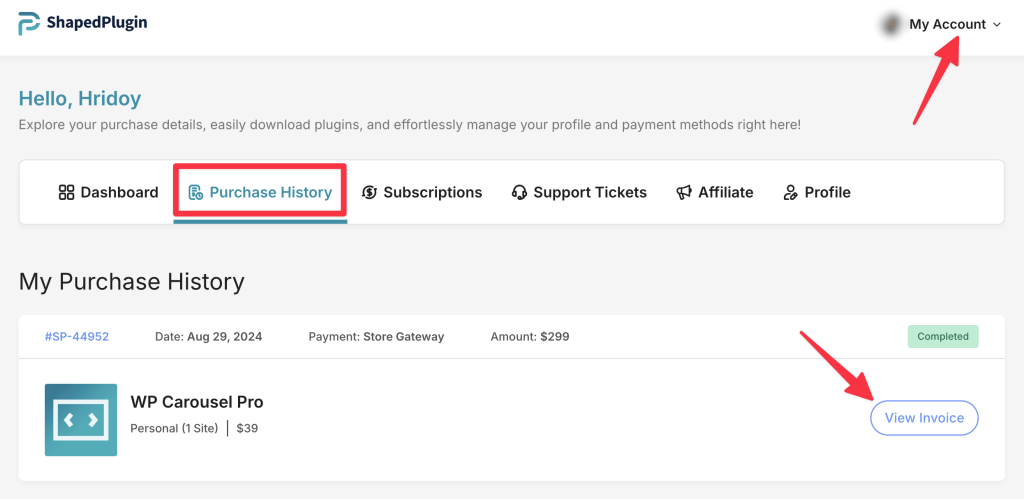Viewport: 1024px width, 499px height.
Task: Open the My Account menu label
Action: click(x=947, y=24)
